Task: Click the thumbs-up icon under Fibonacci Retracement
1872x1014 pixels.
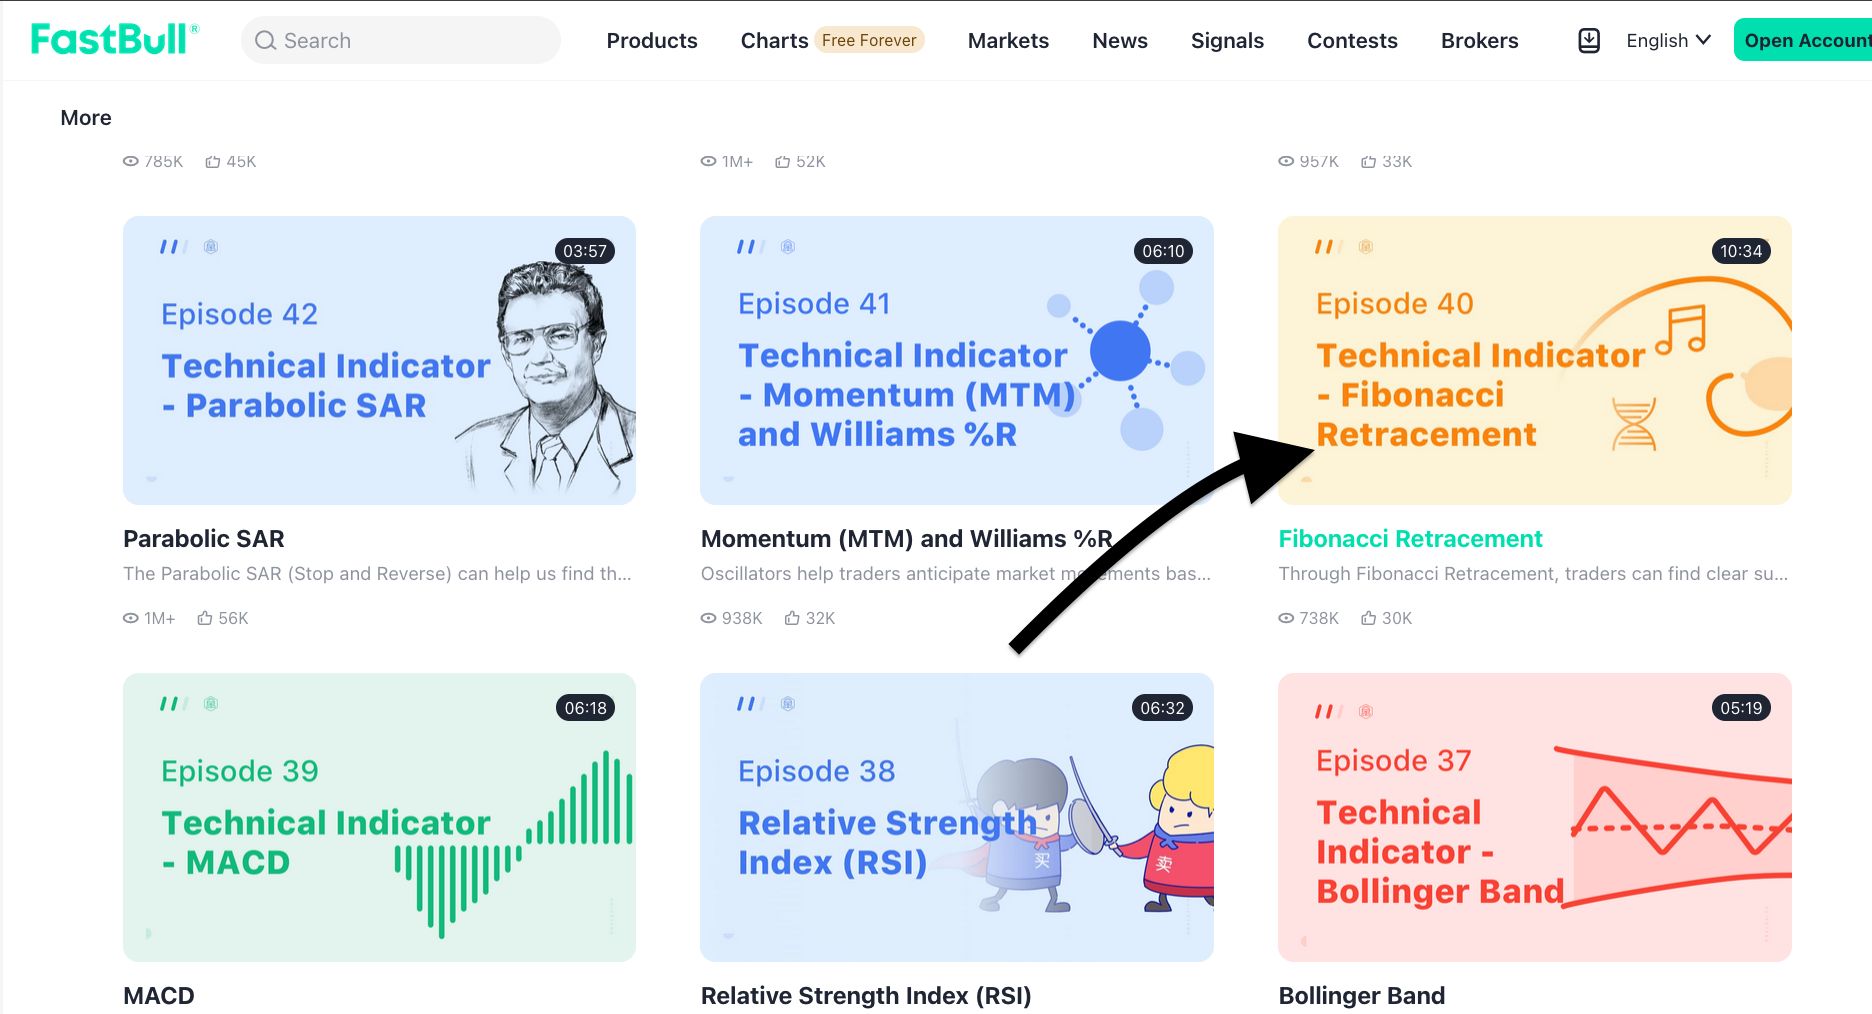Action: pyautogui.click(x=1368, y=618)
